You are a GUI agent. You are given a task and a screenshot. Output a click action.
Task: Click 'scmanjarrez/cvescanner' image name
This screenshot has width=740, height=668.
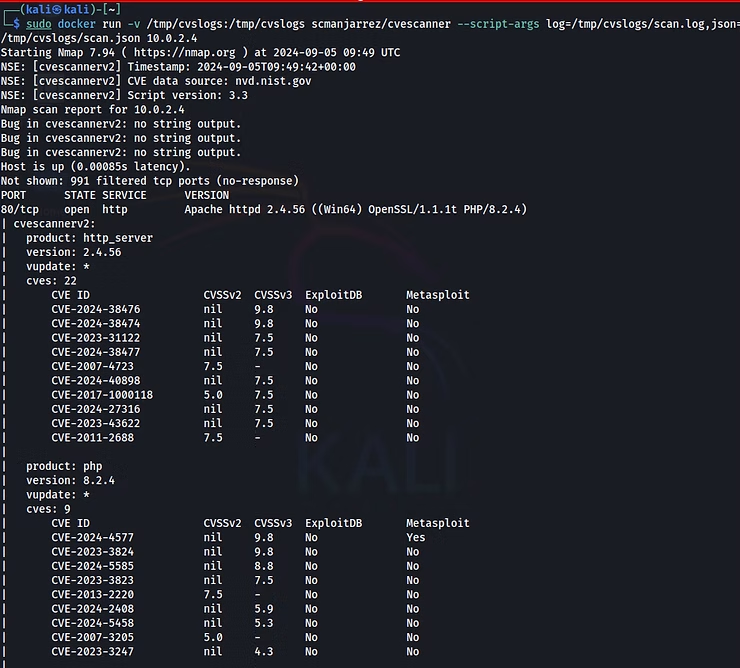381,24
